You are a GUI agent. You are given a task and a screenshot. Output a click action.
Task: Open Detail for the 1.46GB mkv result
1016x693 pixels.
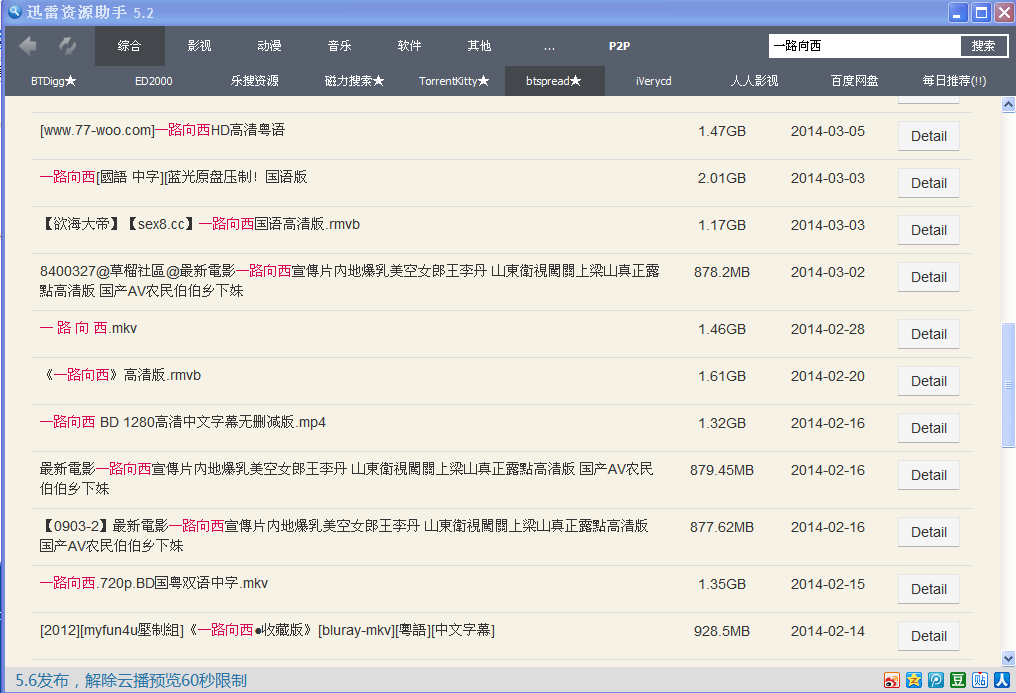tap(929, 334)
